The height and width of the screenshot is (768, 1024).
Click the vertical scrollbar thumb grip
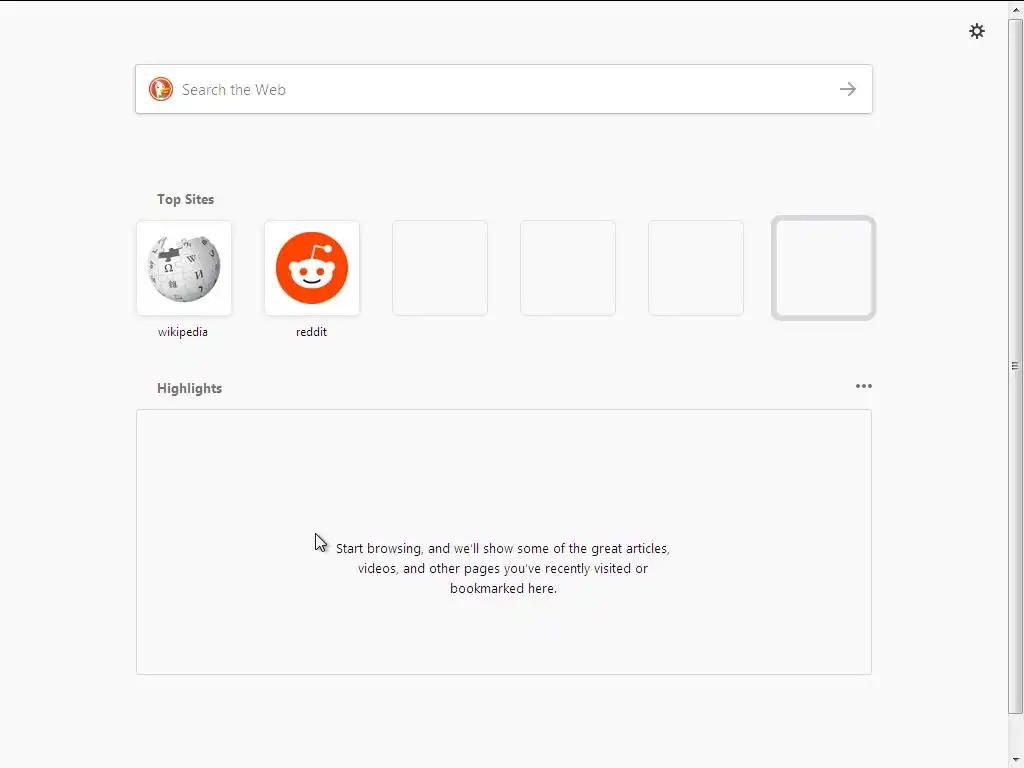[x=1015, y=366]
